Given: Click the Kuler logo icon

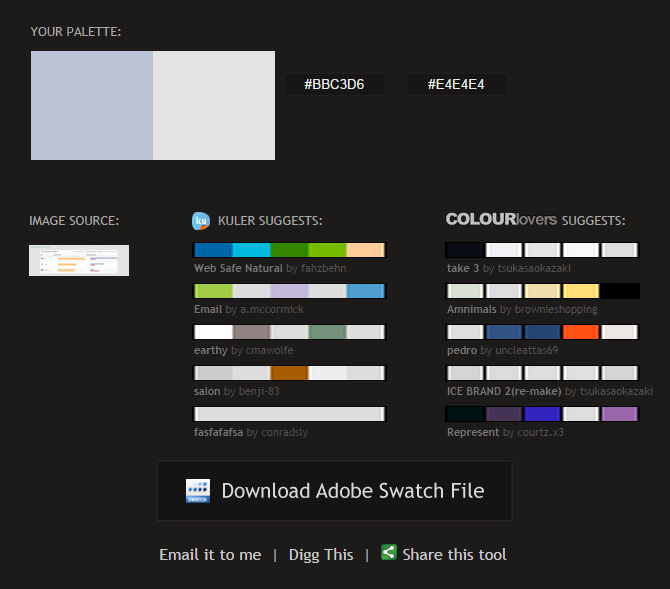Looking at the screenshot, I should (x=200, y=221).
